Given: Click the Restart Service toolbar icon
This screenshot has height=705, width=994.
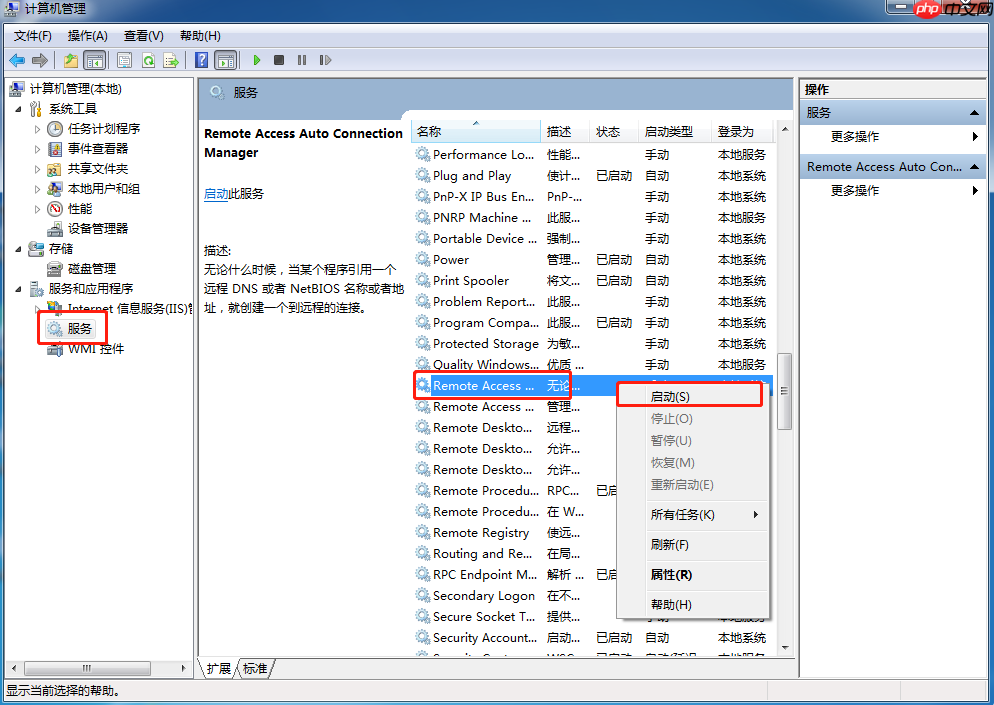Looking at the screenshot, I should coord(326,60).
